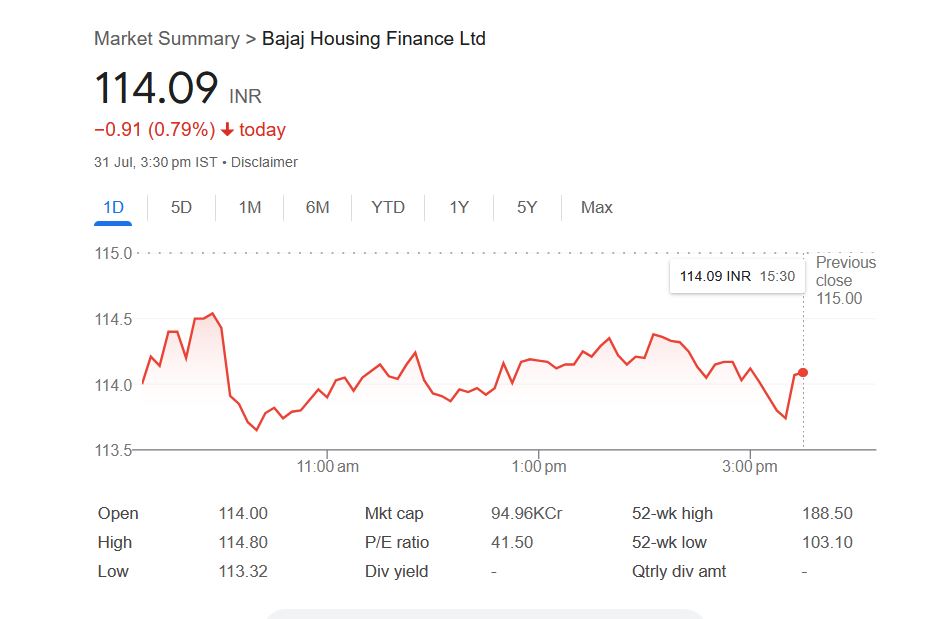Click the red endpoint dot on chart
The image size is (935, 619).
tap(803, 373)
